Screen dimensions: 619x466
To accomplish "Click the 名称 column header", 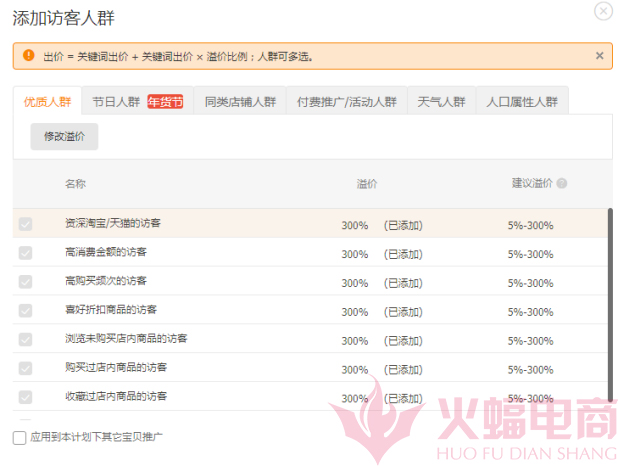I will click(x=75, y=184).
